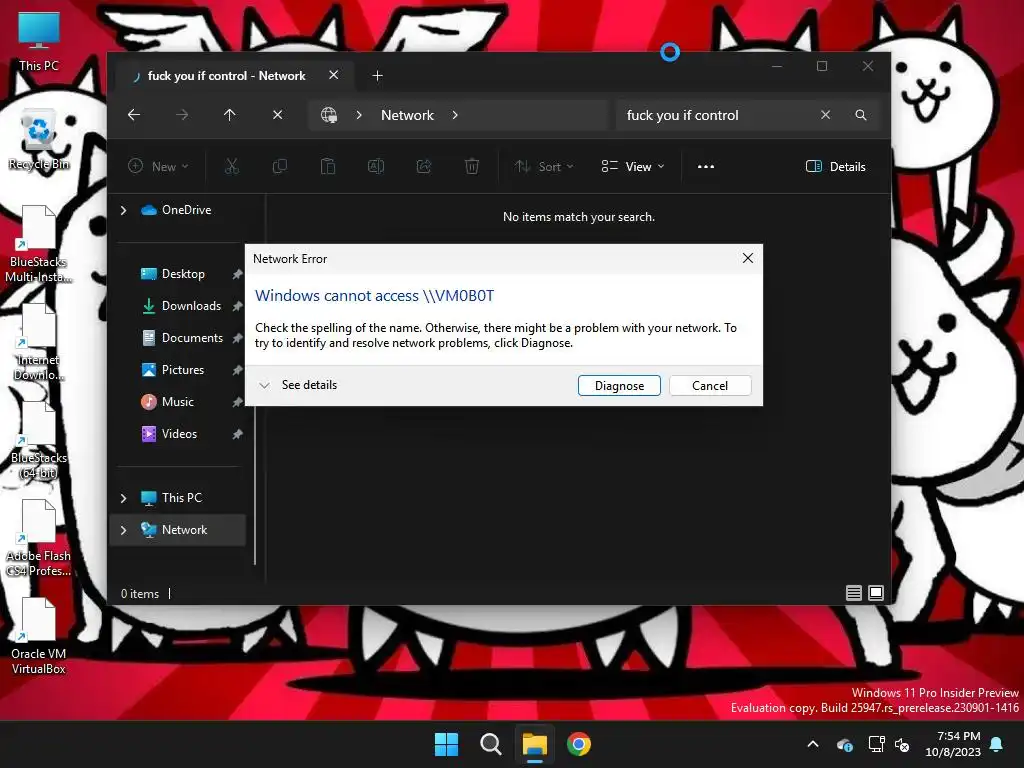Clear the search box text

point(825,115)
